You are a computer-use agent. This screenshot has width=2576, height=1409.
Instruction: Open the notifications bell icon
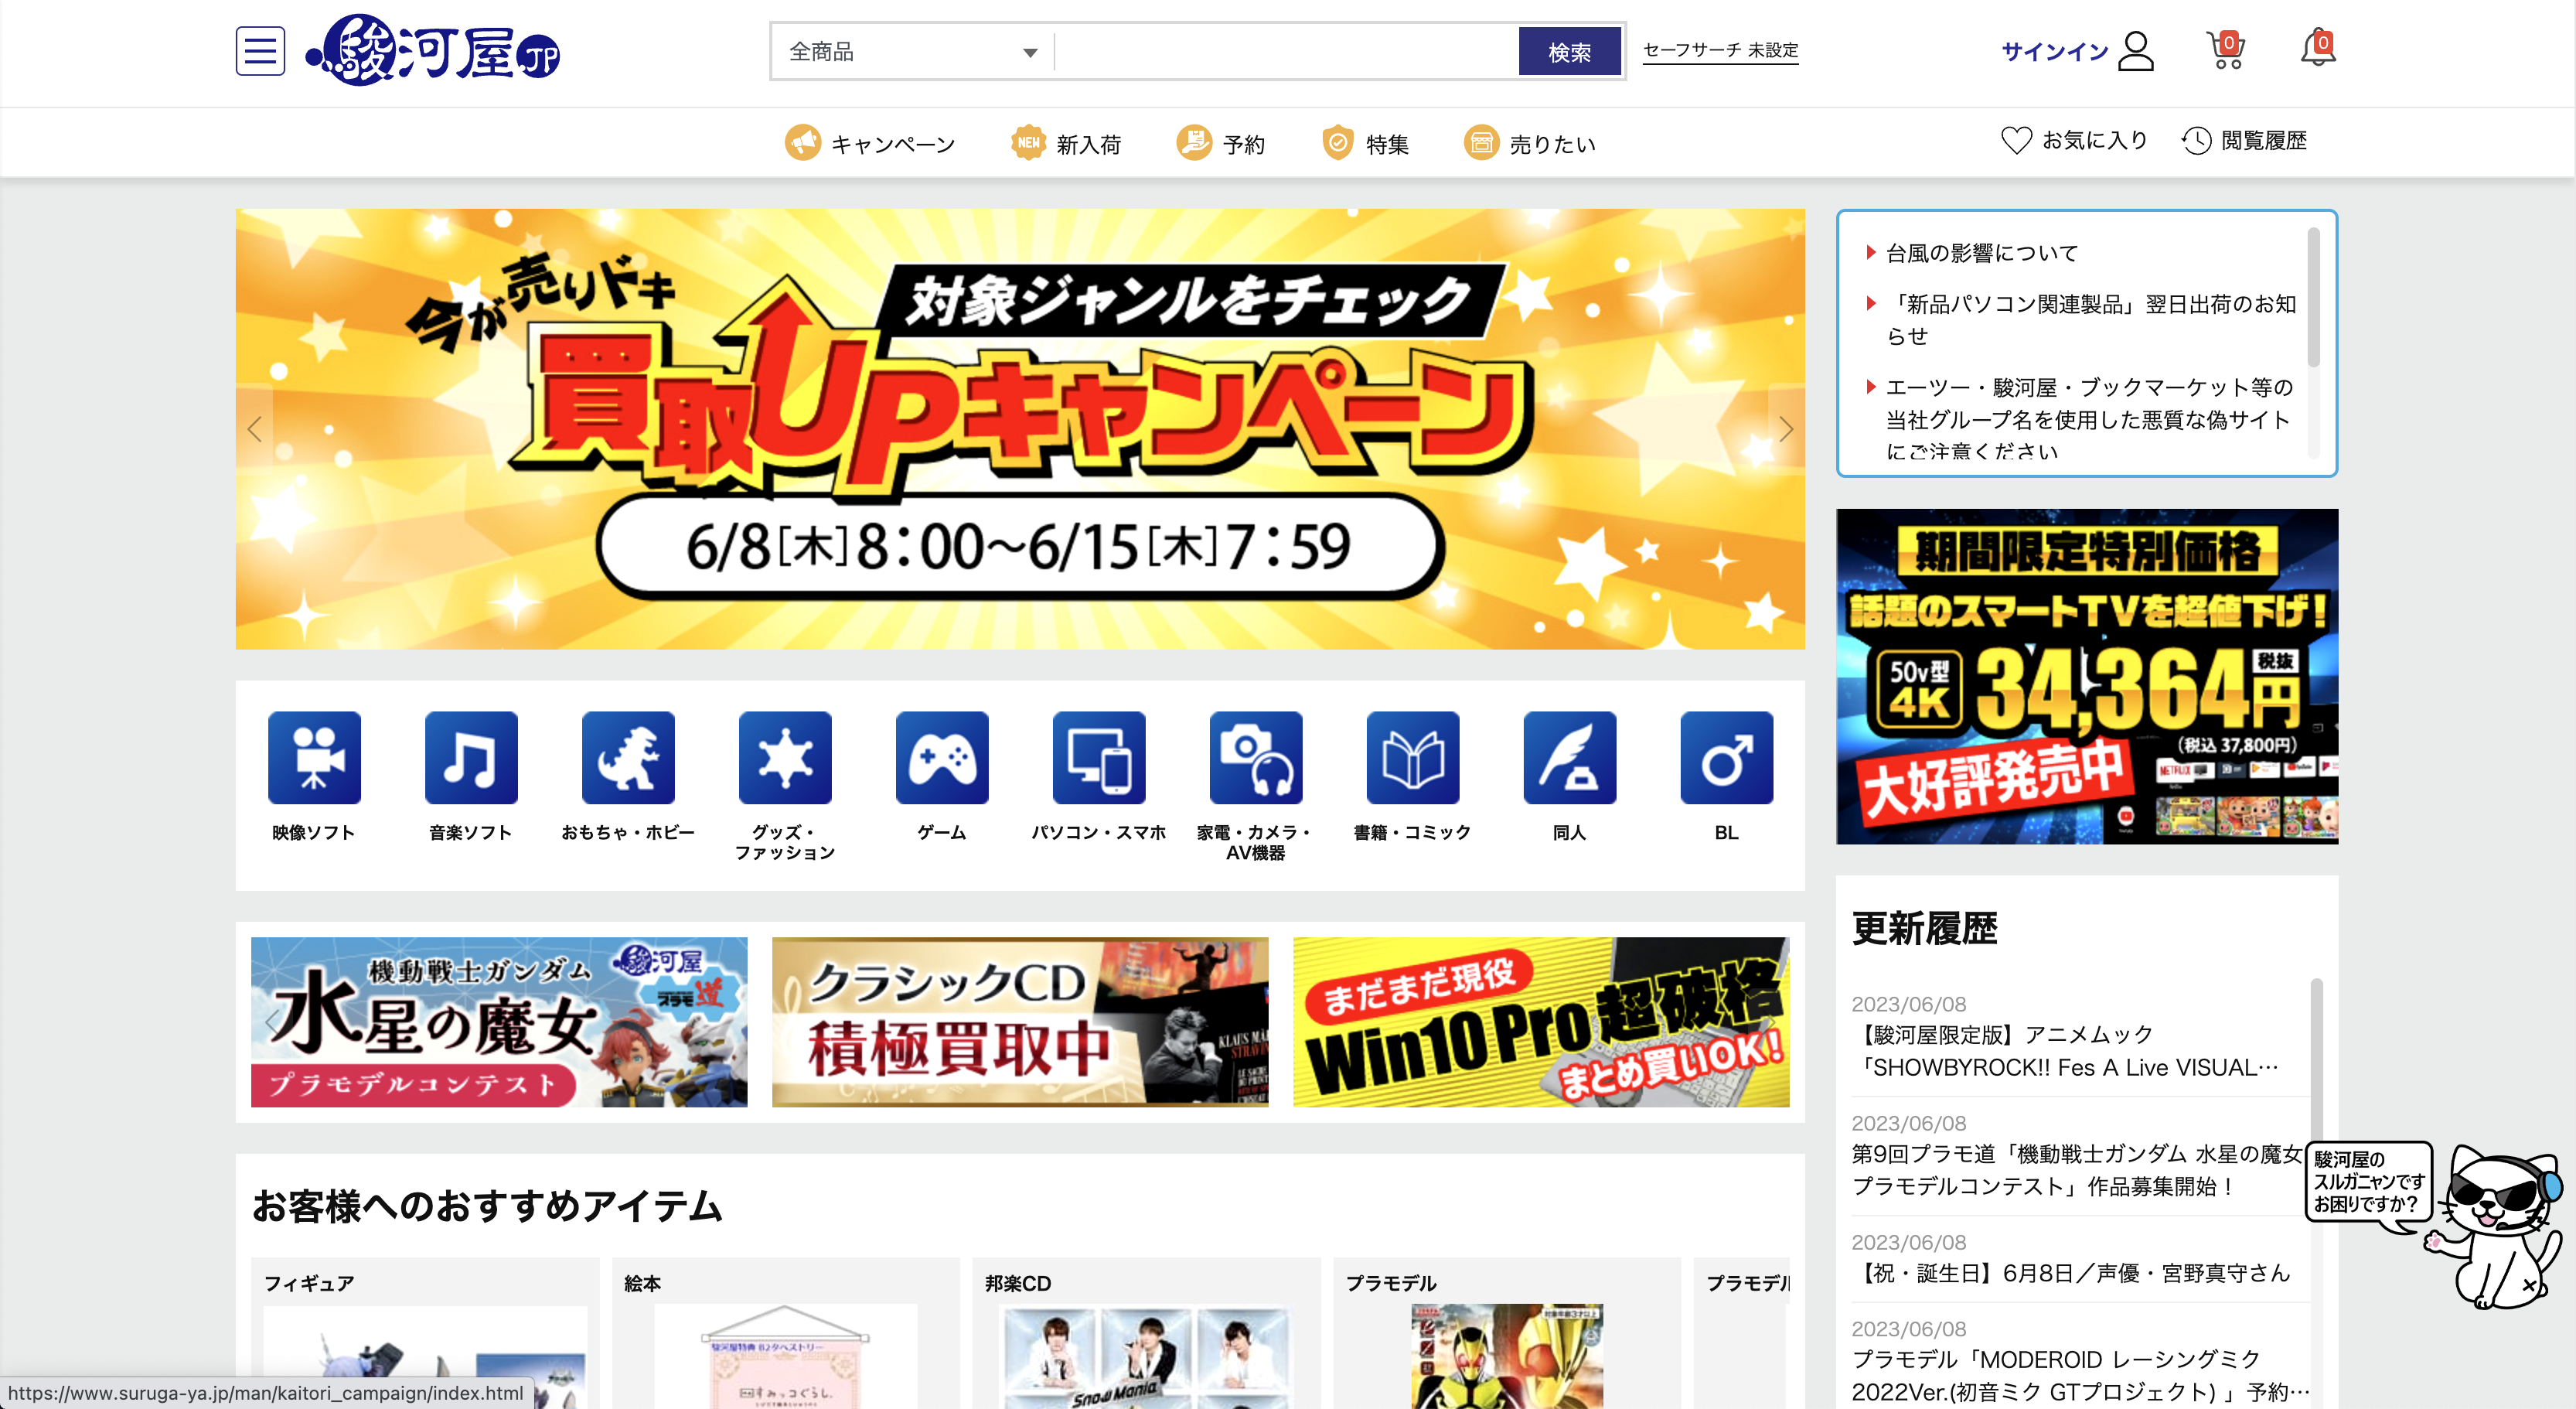tap(2317, 49)
